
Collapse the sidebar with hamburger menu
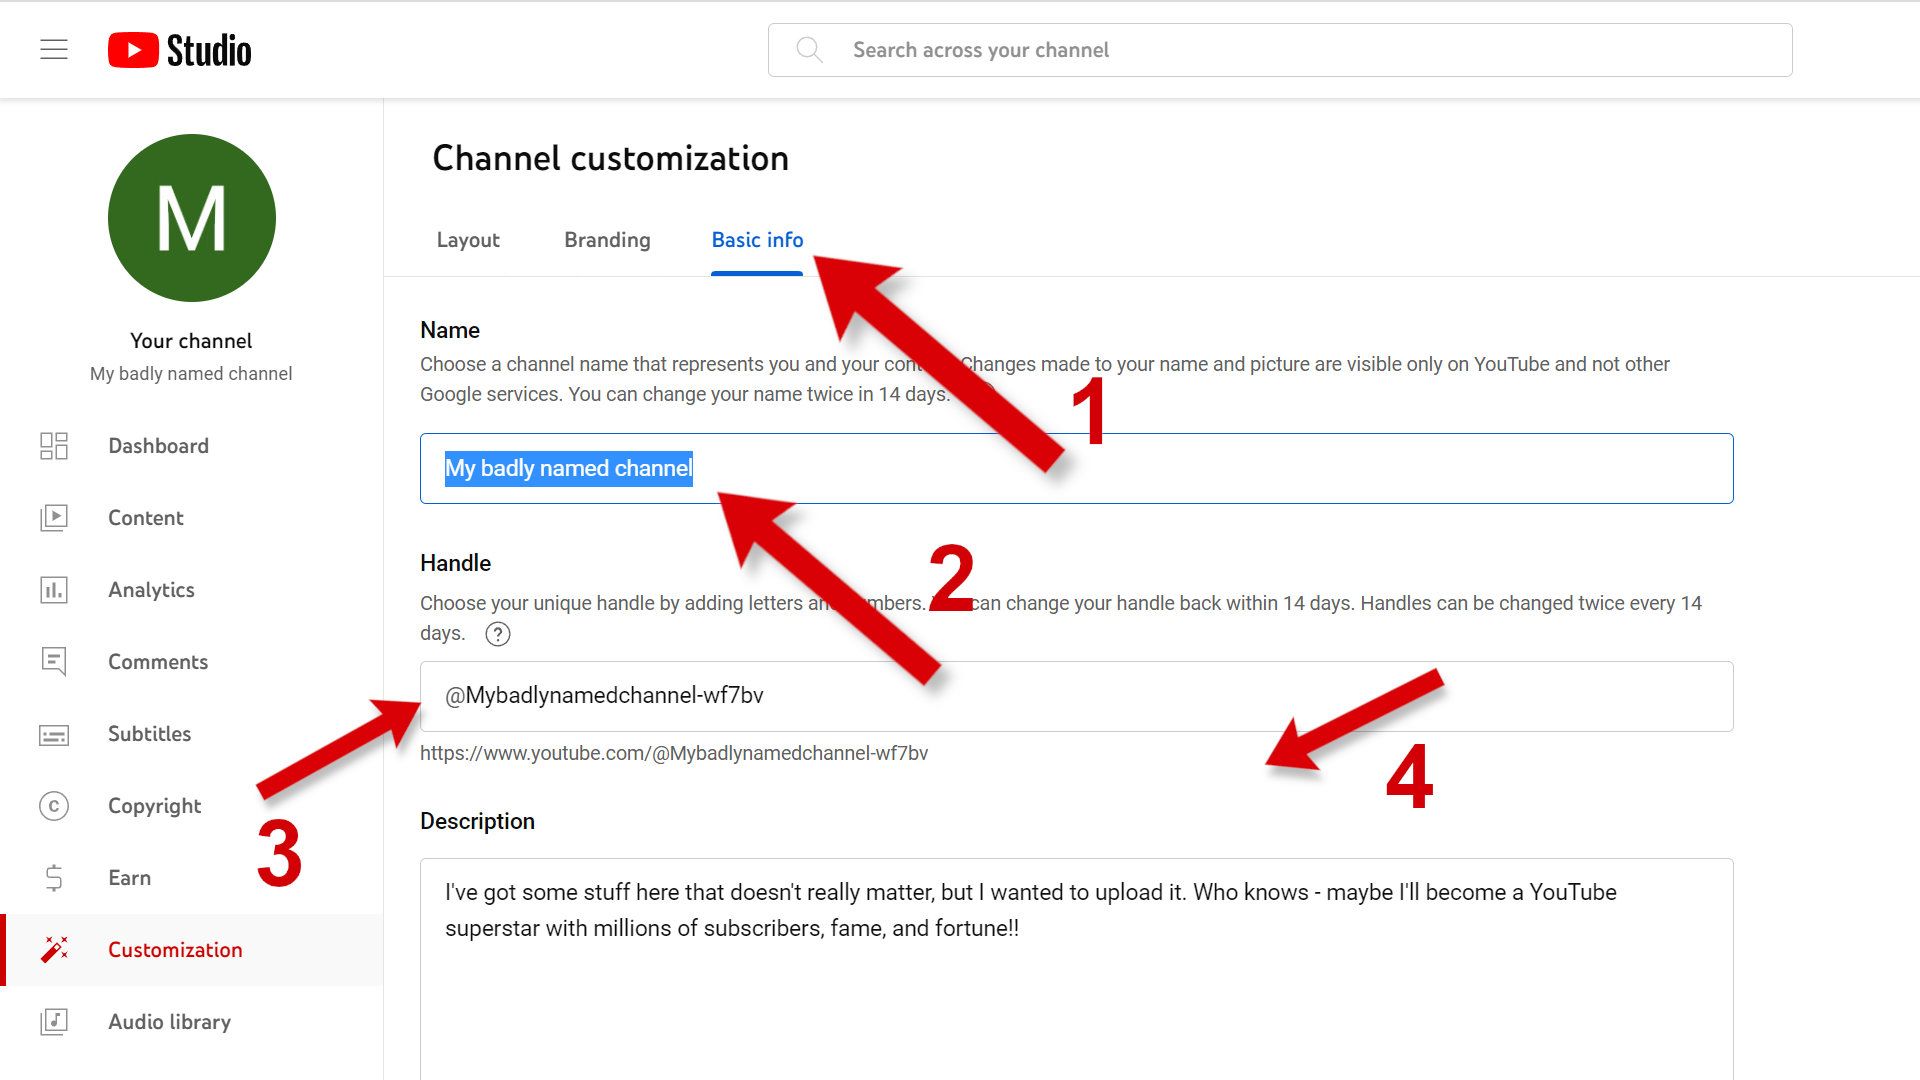[x=53, y=49]
